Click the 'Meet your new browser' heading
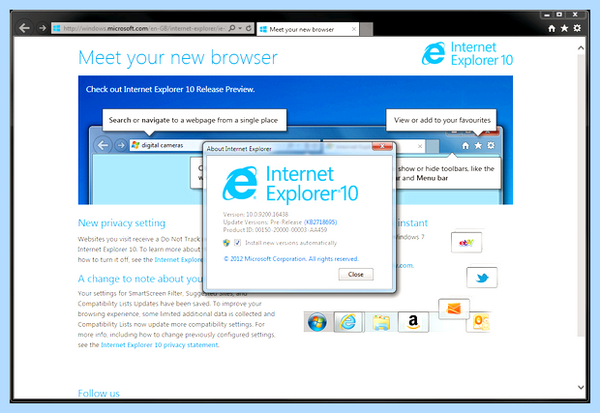600x413 pixels. [178, 58]
